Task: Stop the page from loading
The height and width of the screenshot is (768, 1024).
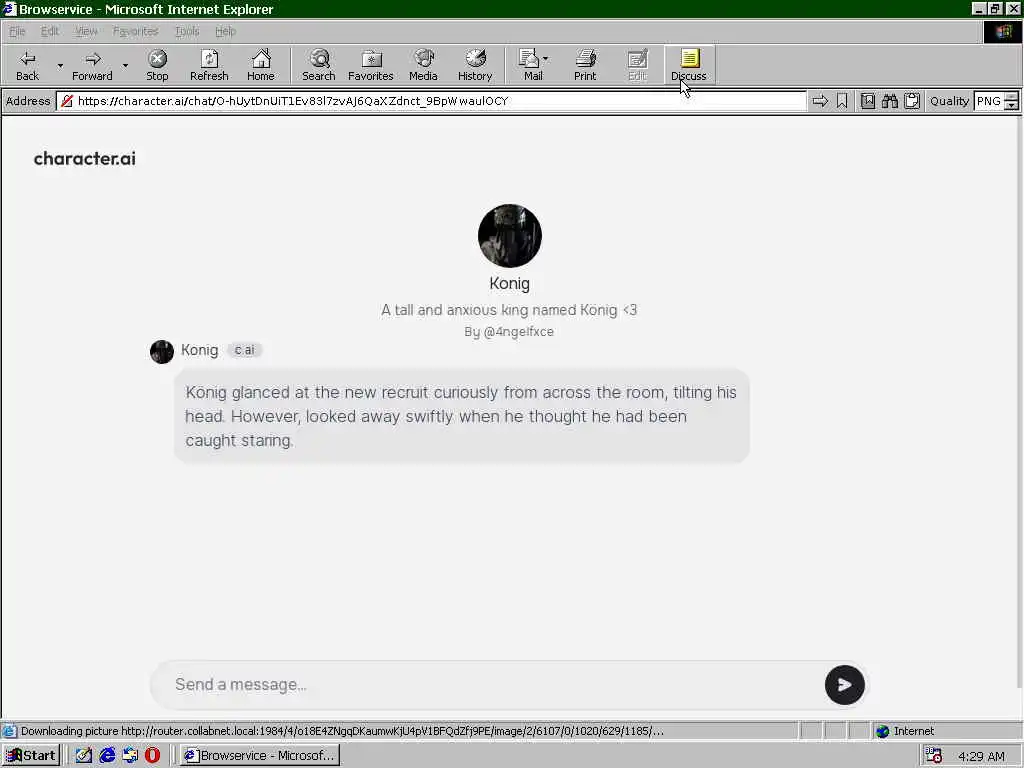Action: click(x=157, y=65)
